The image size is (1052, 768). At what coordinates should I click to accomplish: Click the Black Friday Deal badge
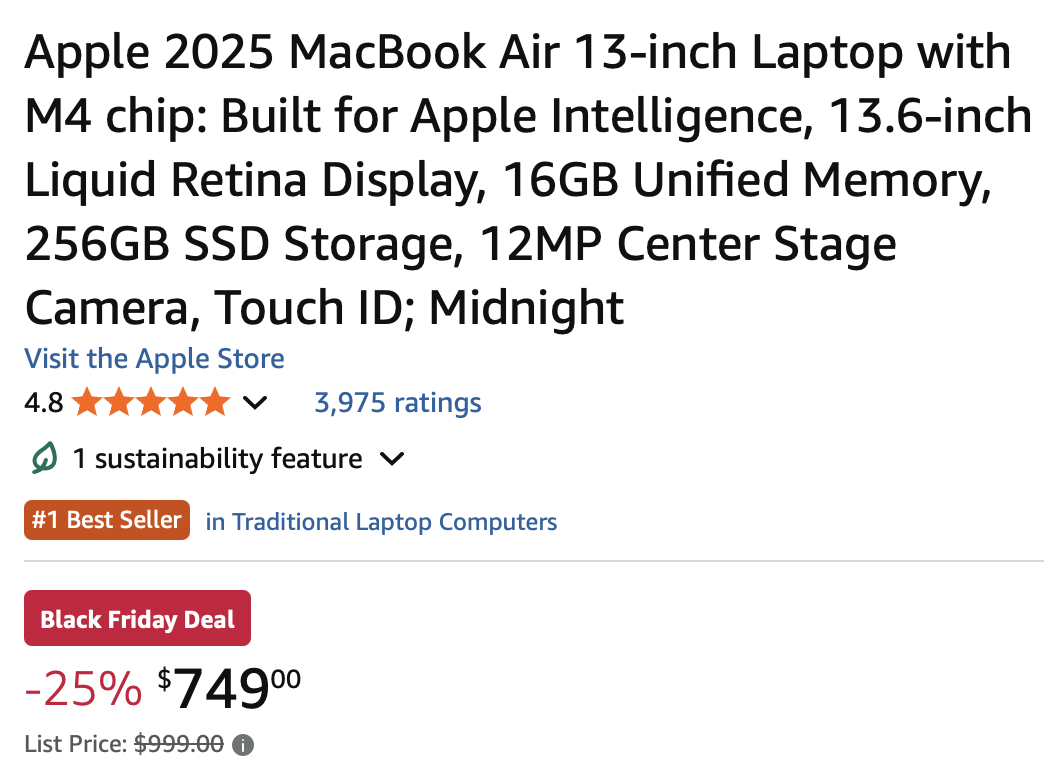137,619
